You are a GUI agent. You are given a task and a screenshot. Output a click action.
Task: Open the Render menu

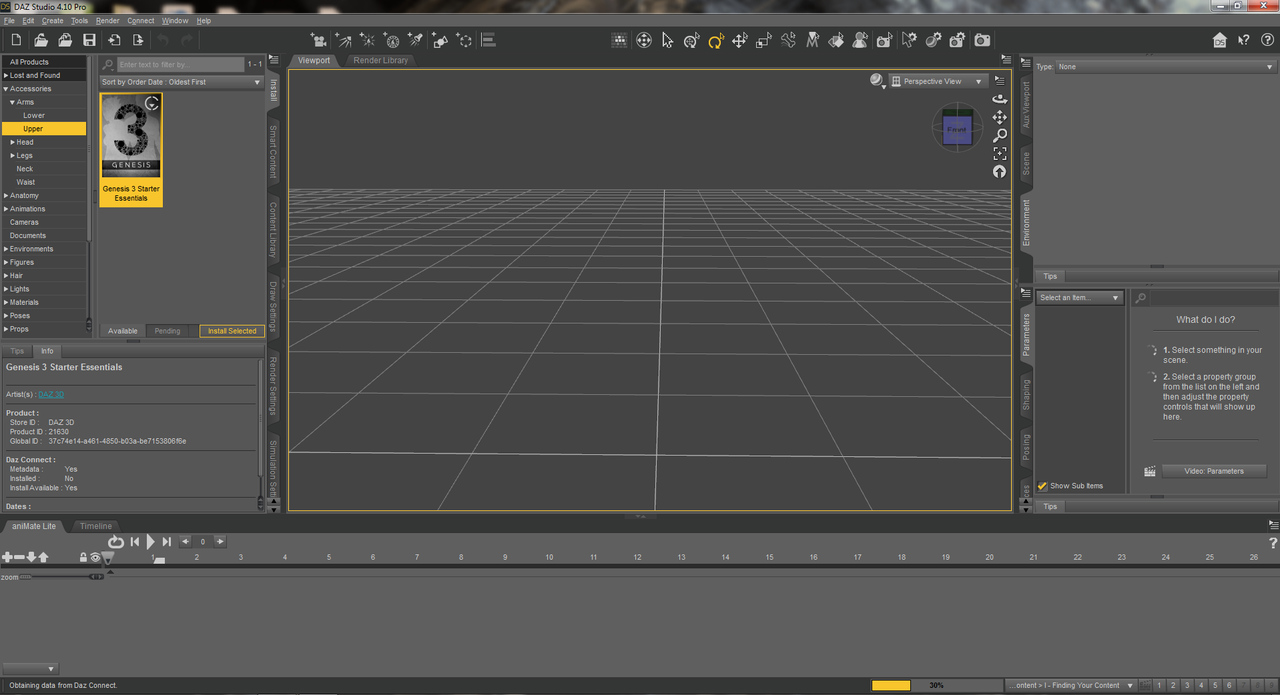(108, 20)
